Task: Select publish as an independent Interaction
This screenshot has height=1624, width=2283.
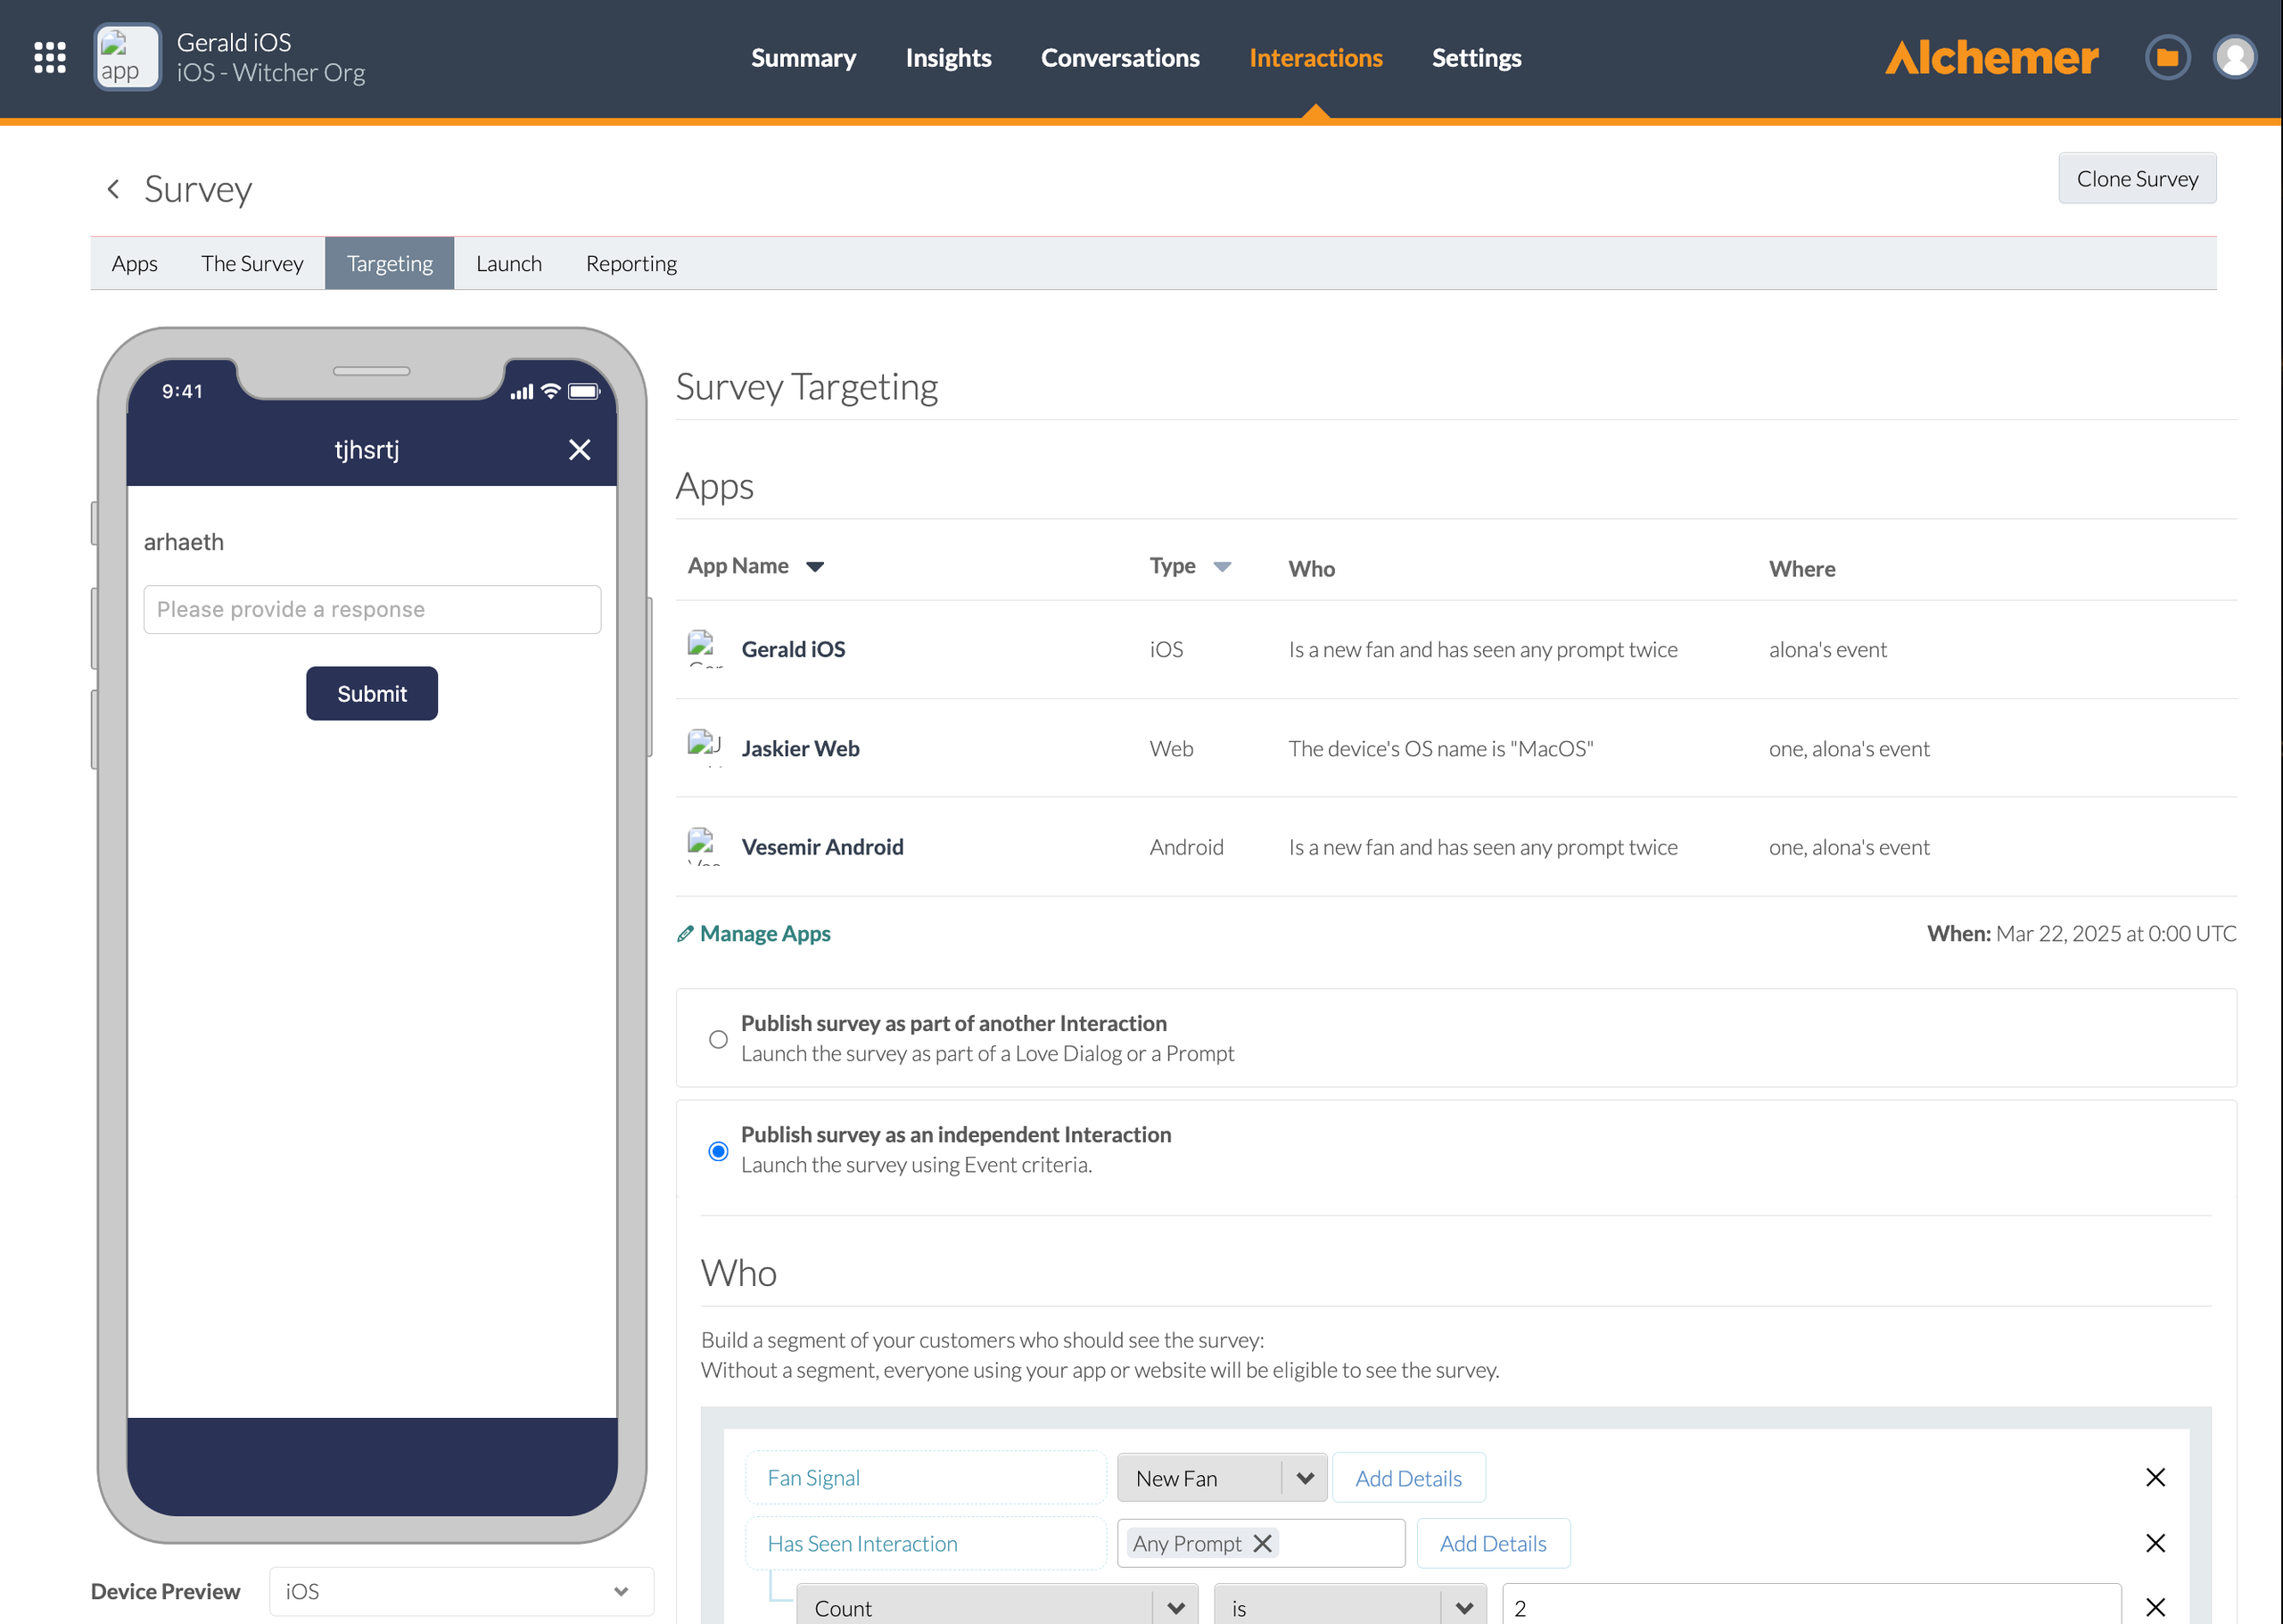Action: (x=718, y=1151)
